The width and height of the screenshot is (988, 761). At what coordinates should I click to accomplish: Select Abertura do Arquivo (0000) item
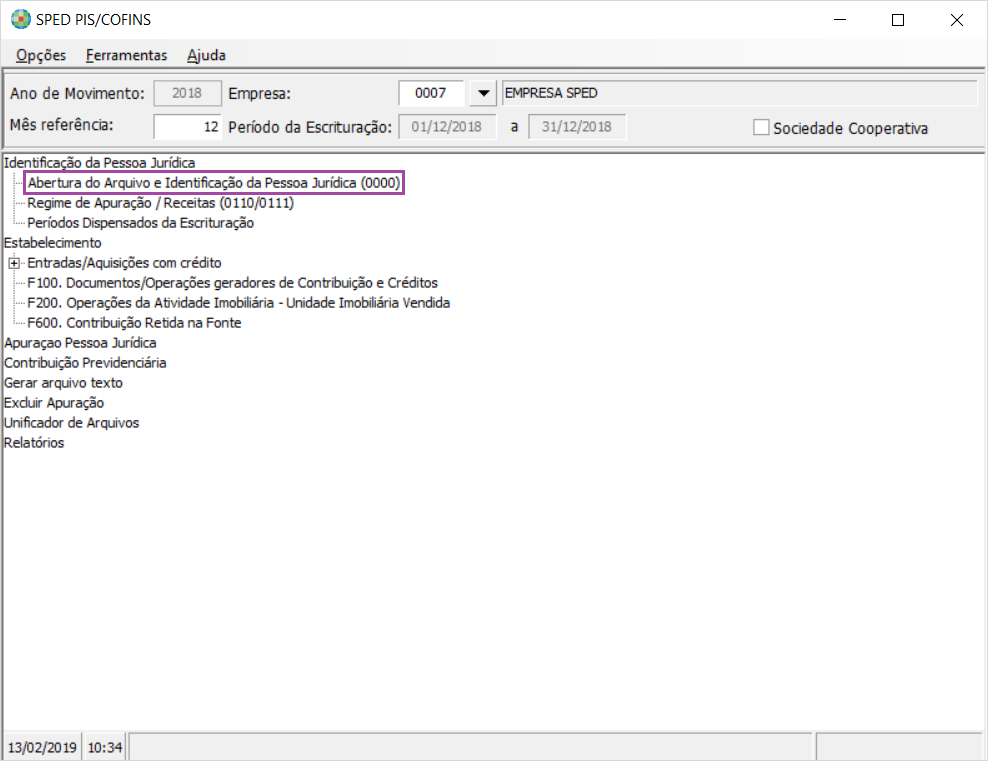214,183
